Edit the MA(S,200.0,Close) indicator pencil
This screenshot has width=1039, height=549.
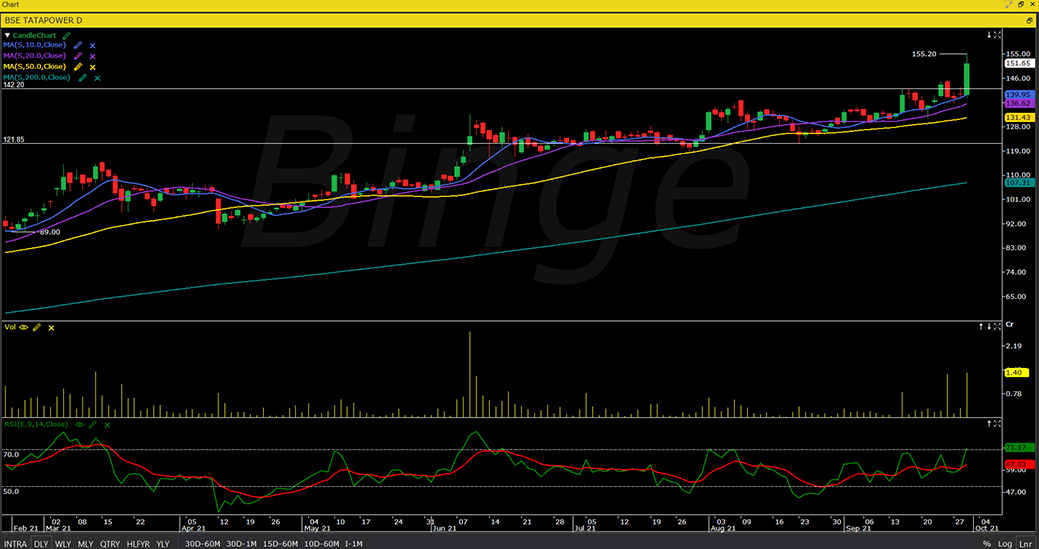(83, 77)
